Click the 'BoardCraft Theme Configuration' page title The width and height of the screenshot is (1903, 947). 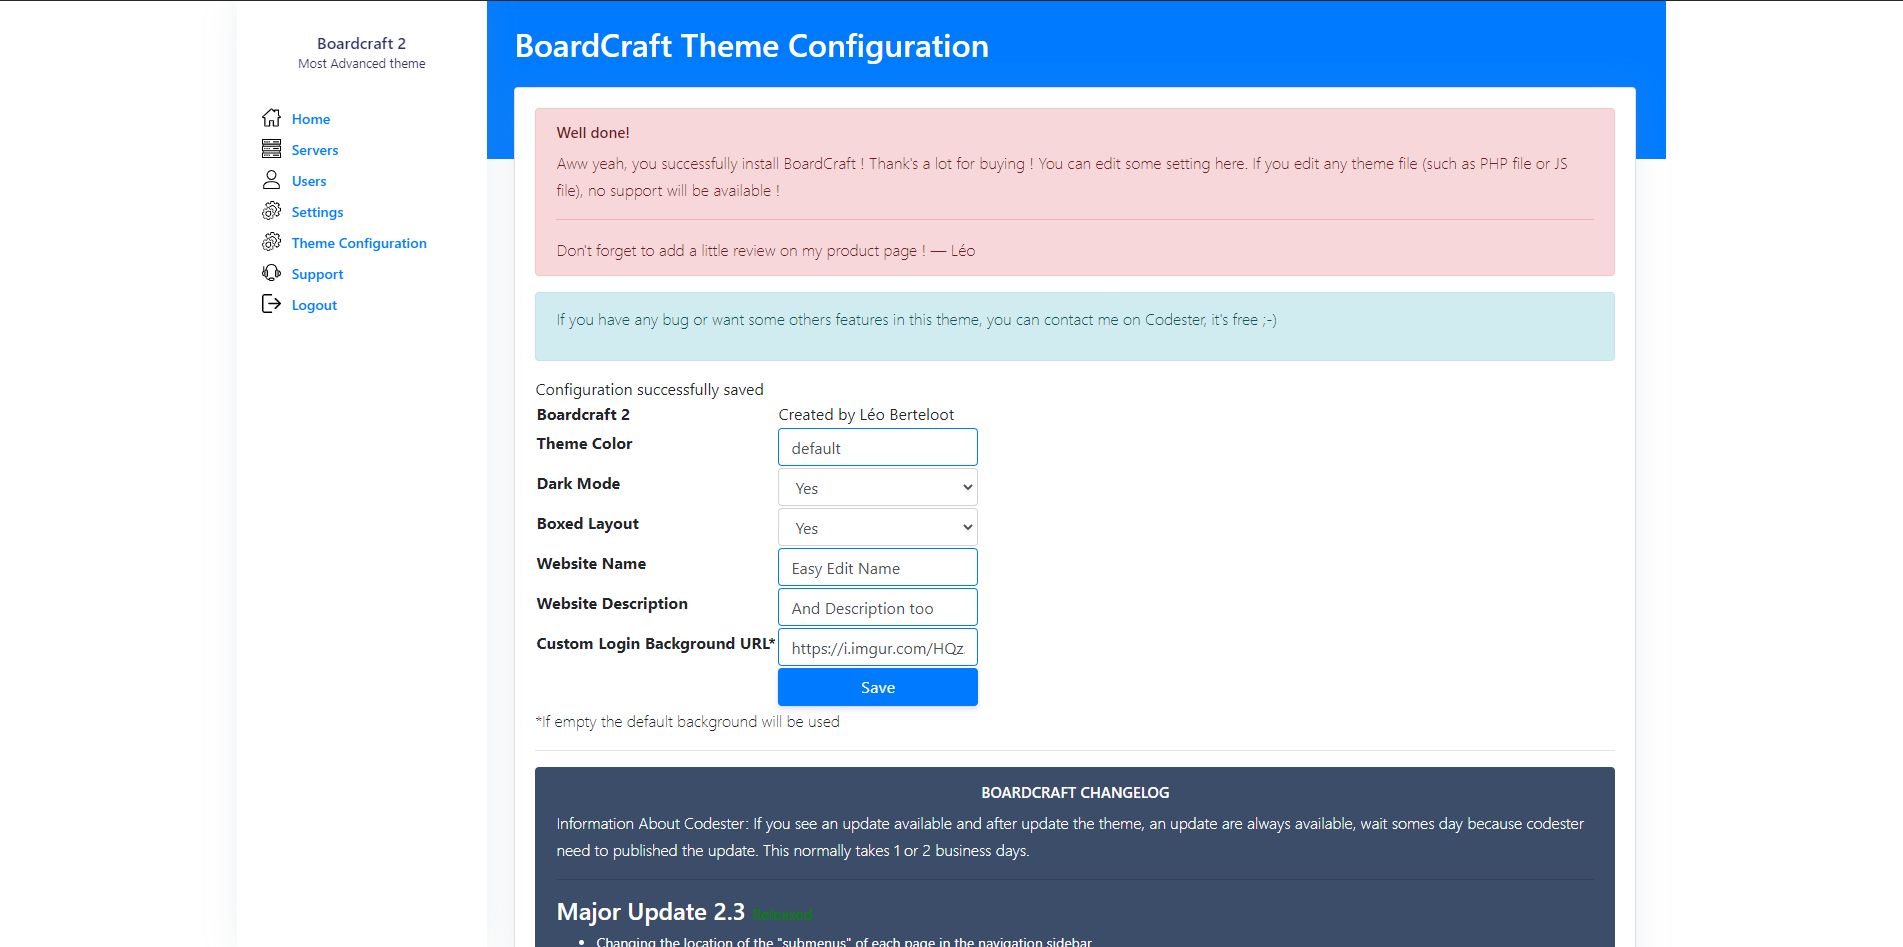coord(751,46)
